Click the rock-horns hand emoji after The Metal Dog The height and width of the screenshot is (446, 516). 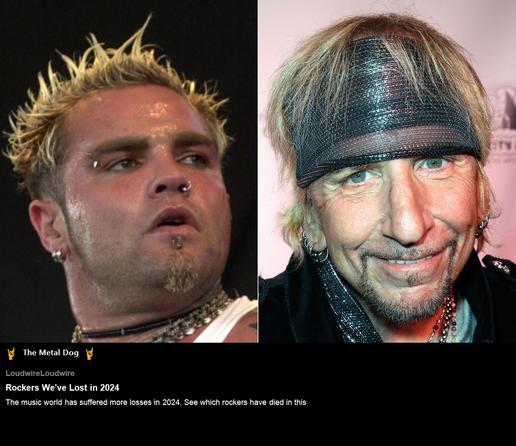tap(89, 353)
